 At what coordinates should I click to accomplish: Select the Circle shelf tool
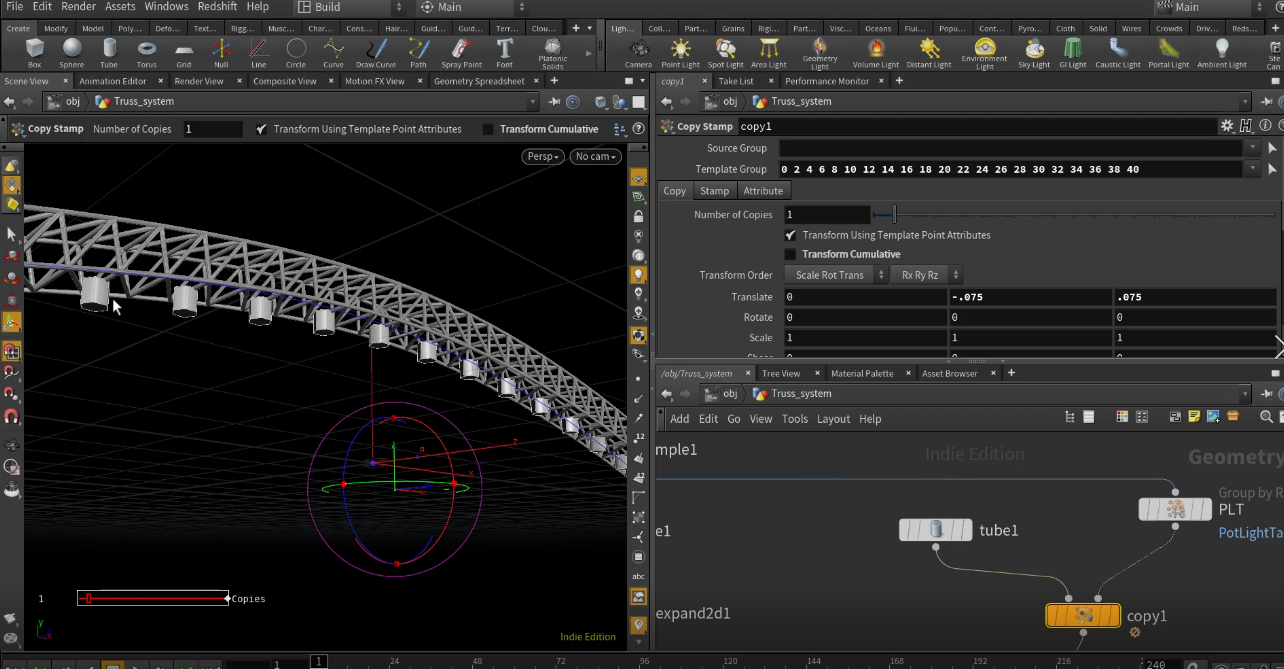click(x=296, y=52)
